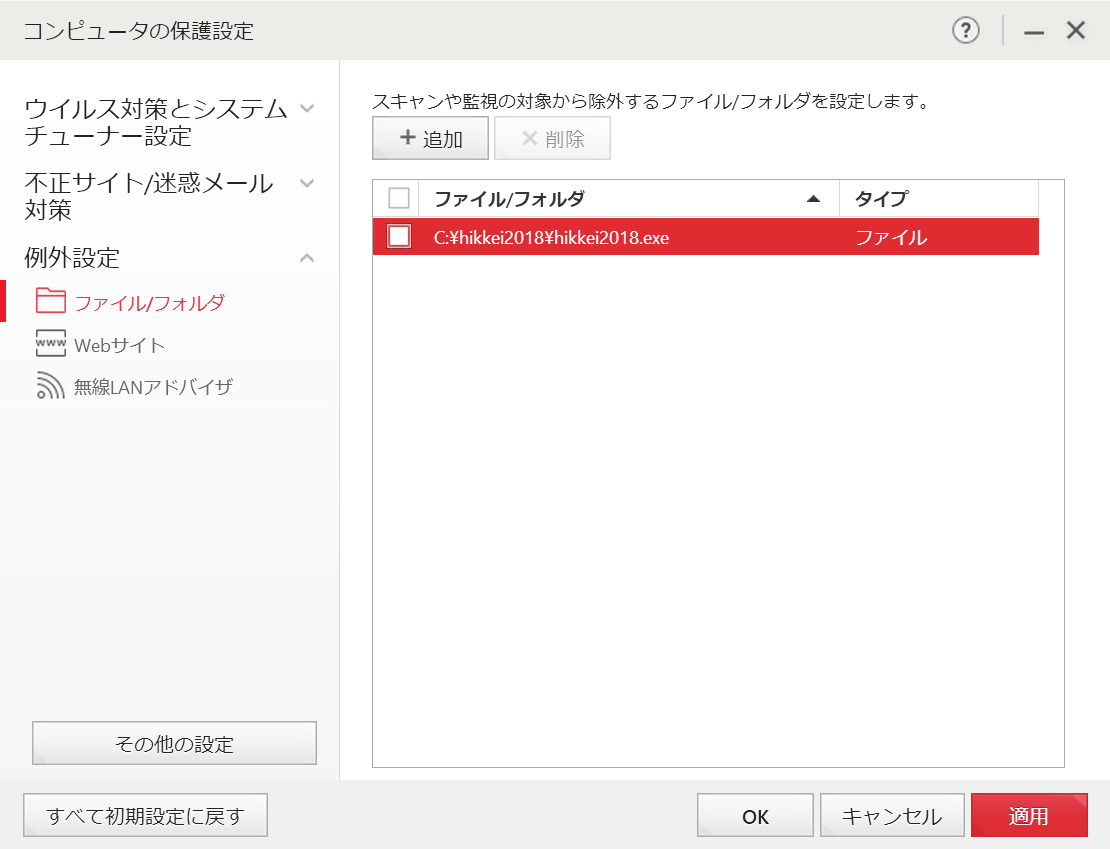Image resolution: width=1110 pixels, height=849 pixels.
Task: Minimize the protection settings window
Action: click(x=1034, y=32)
